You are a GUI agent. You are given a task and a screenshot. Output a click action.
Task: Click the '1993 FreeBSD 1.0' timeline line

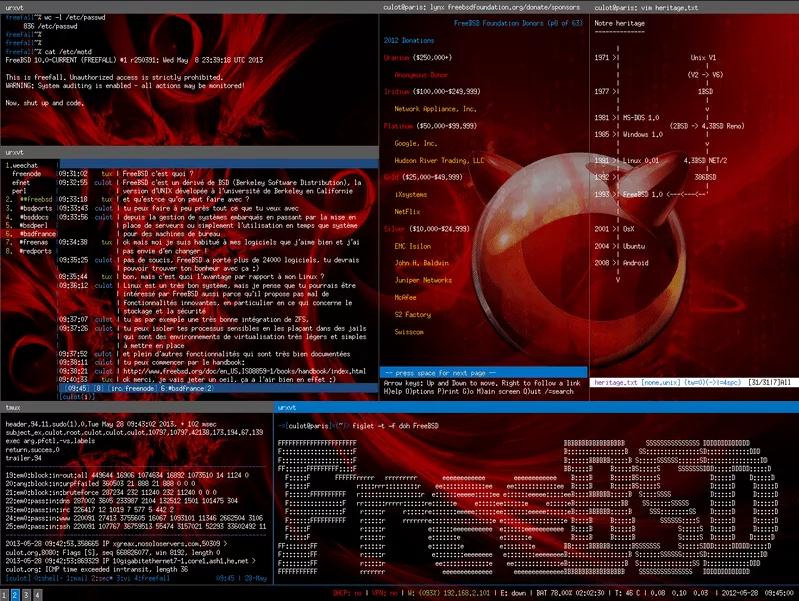(651, 194)
